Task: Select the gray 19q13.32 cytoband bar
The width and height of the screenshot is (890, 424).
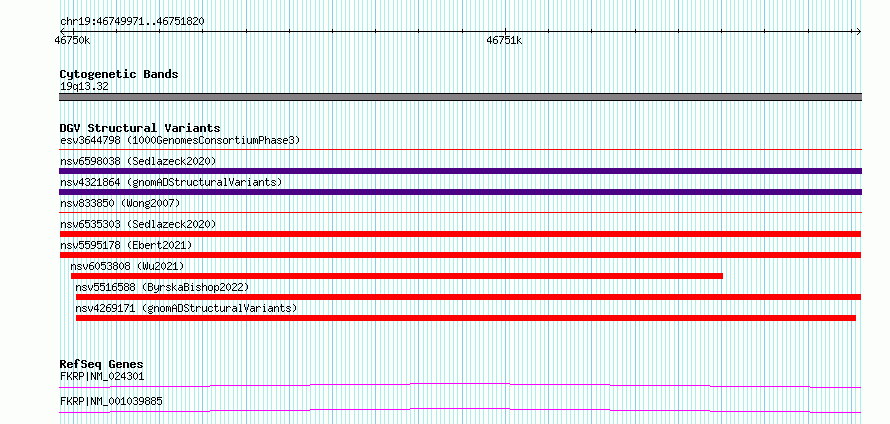Action: pos(460,97)
